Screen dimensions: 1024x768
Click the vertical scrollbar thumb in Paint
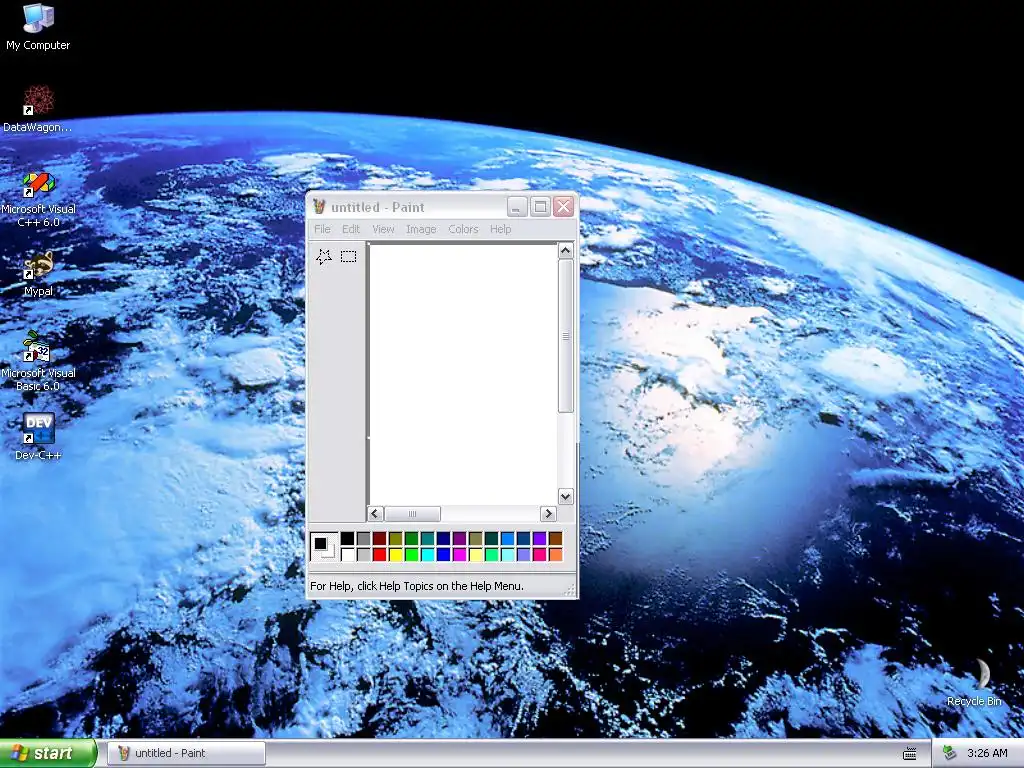point(566,336)
